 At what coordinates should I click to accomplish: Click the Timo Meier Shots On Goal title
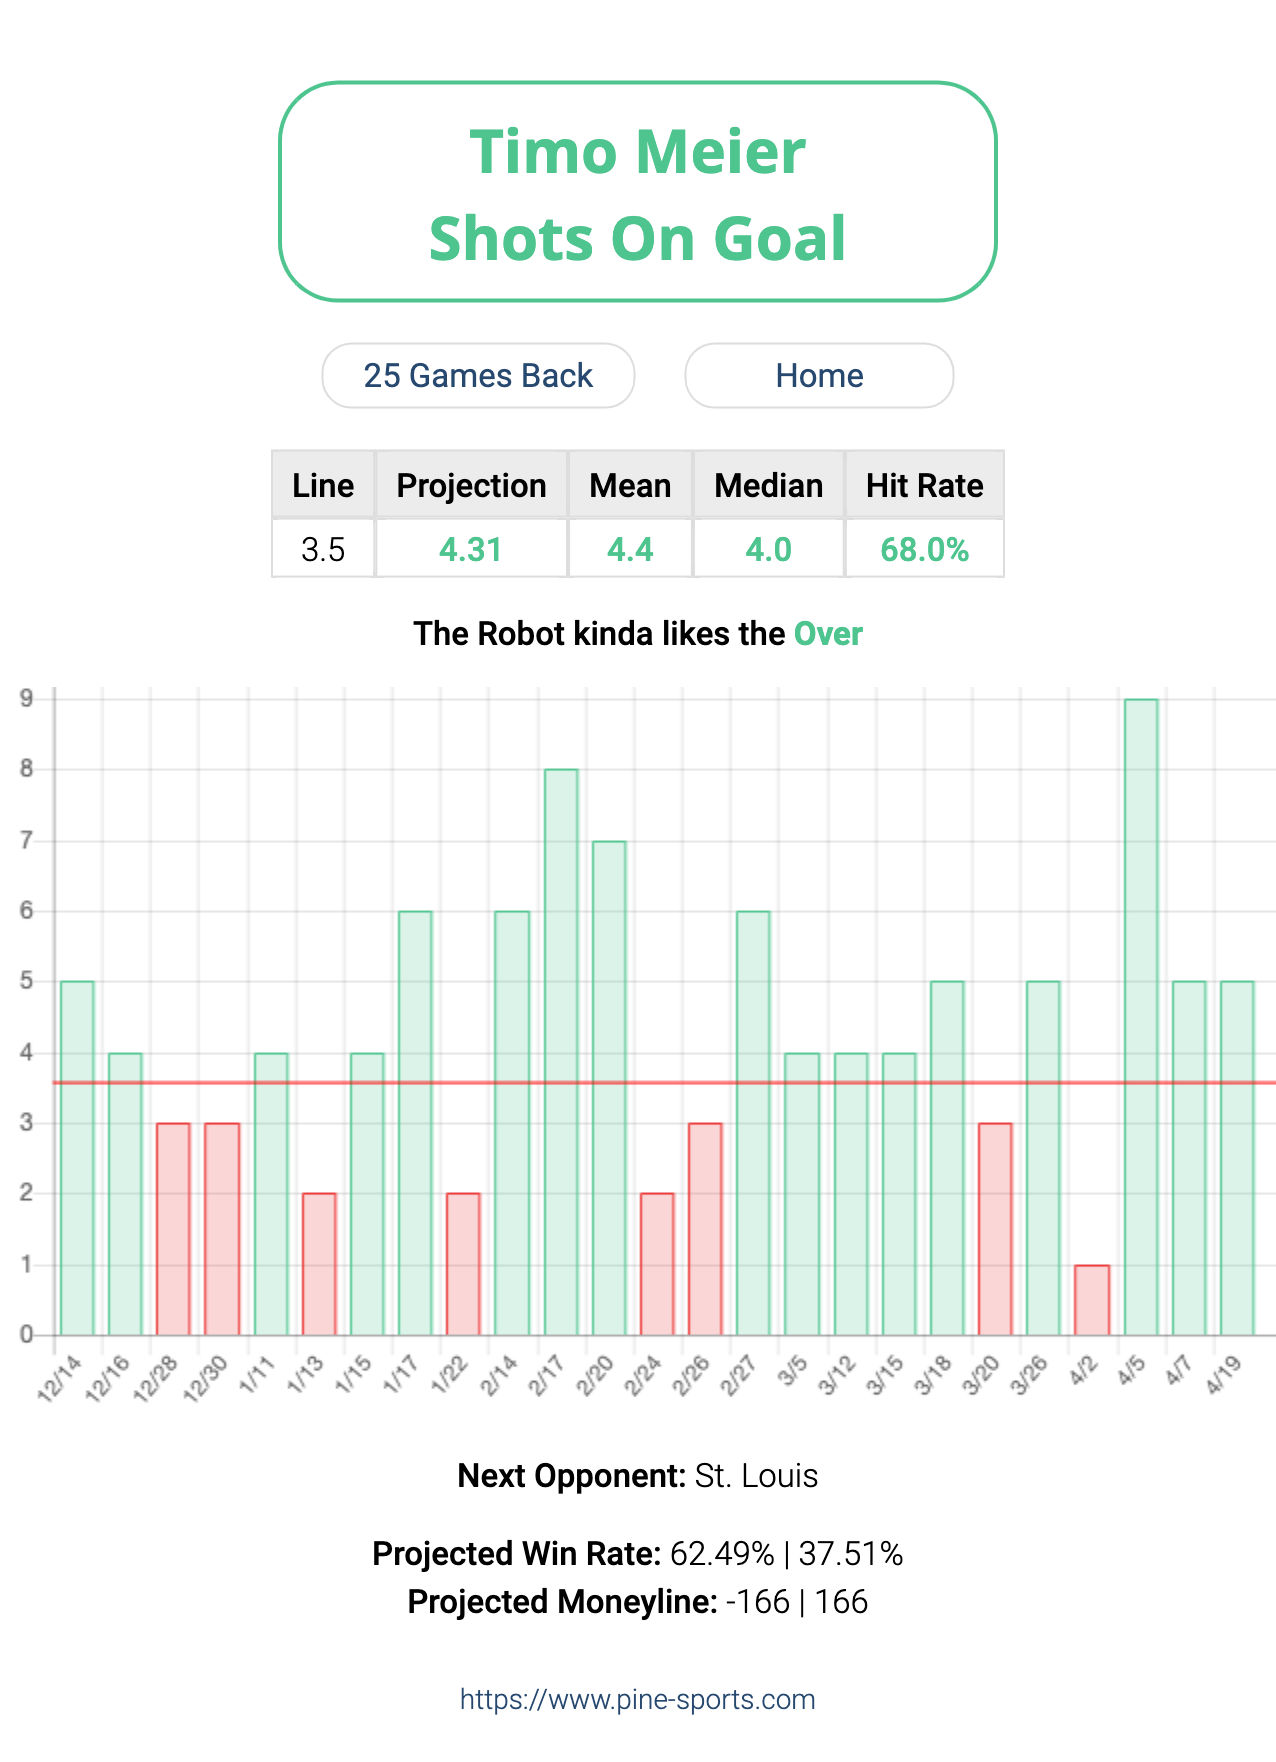tap(638, 192)
